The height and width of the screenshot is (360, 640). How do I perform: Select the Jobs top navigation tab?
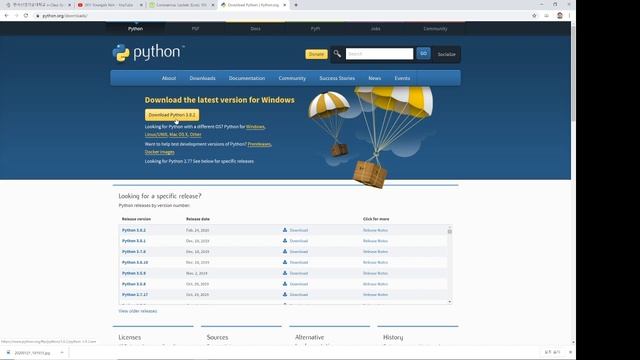376,29
